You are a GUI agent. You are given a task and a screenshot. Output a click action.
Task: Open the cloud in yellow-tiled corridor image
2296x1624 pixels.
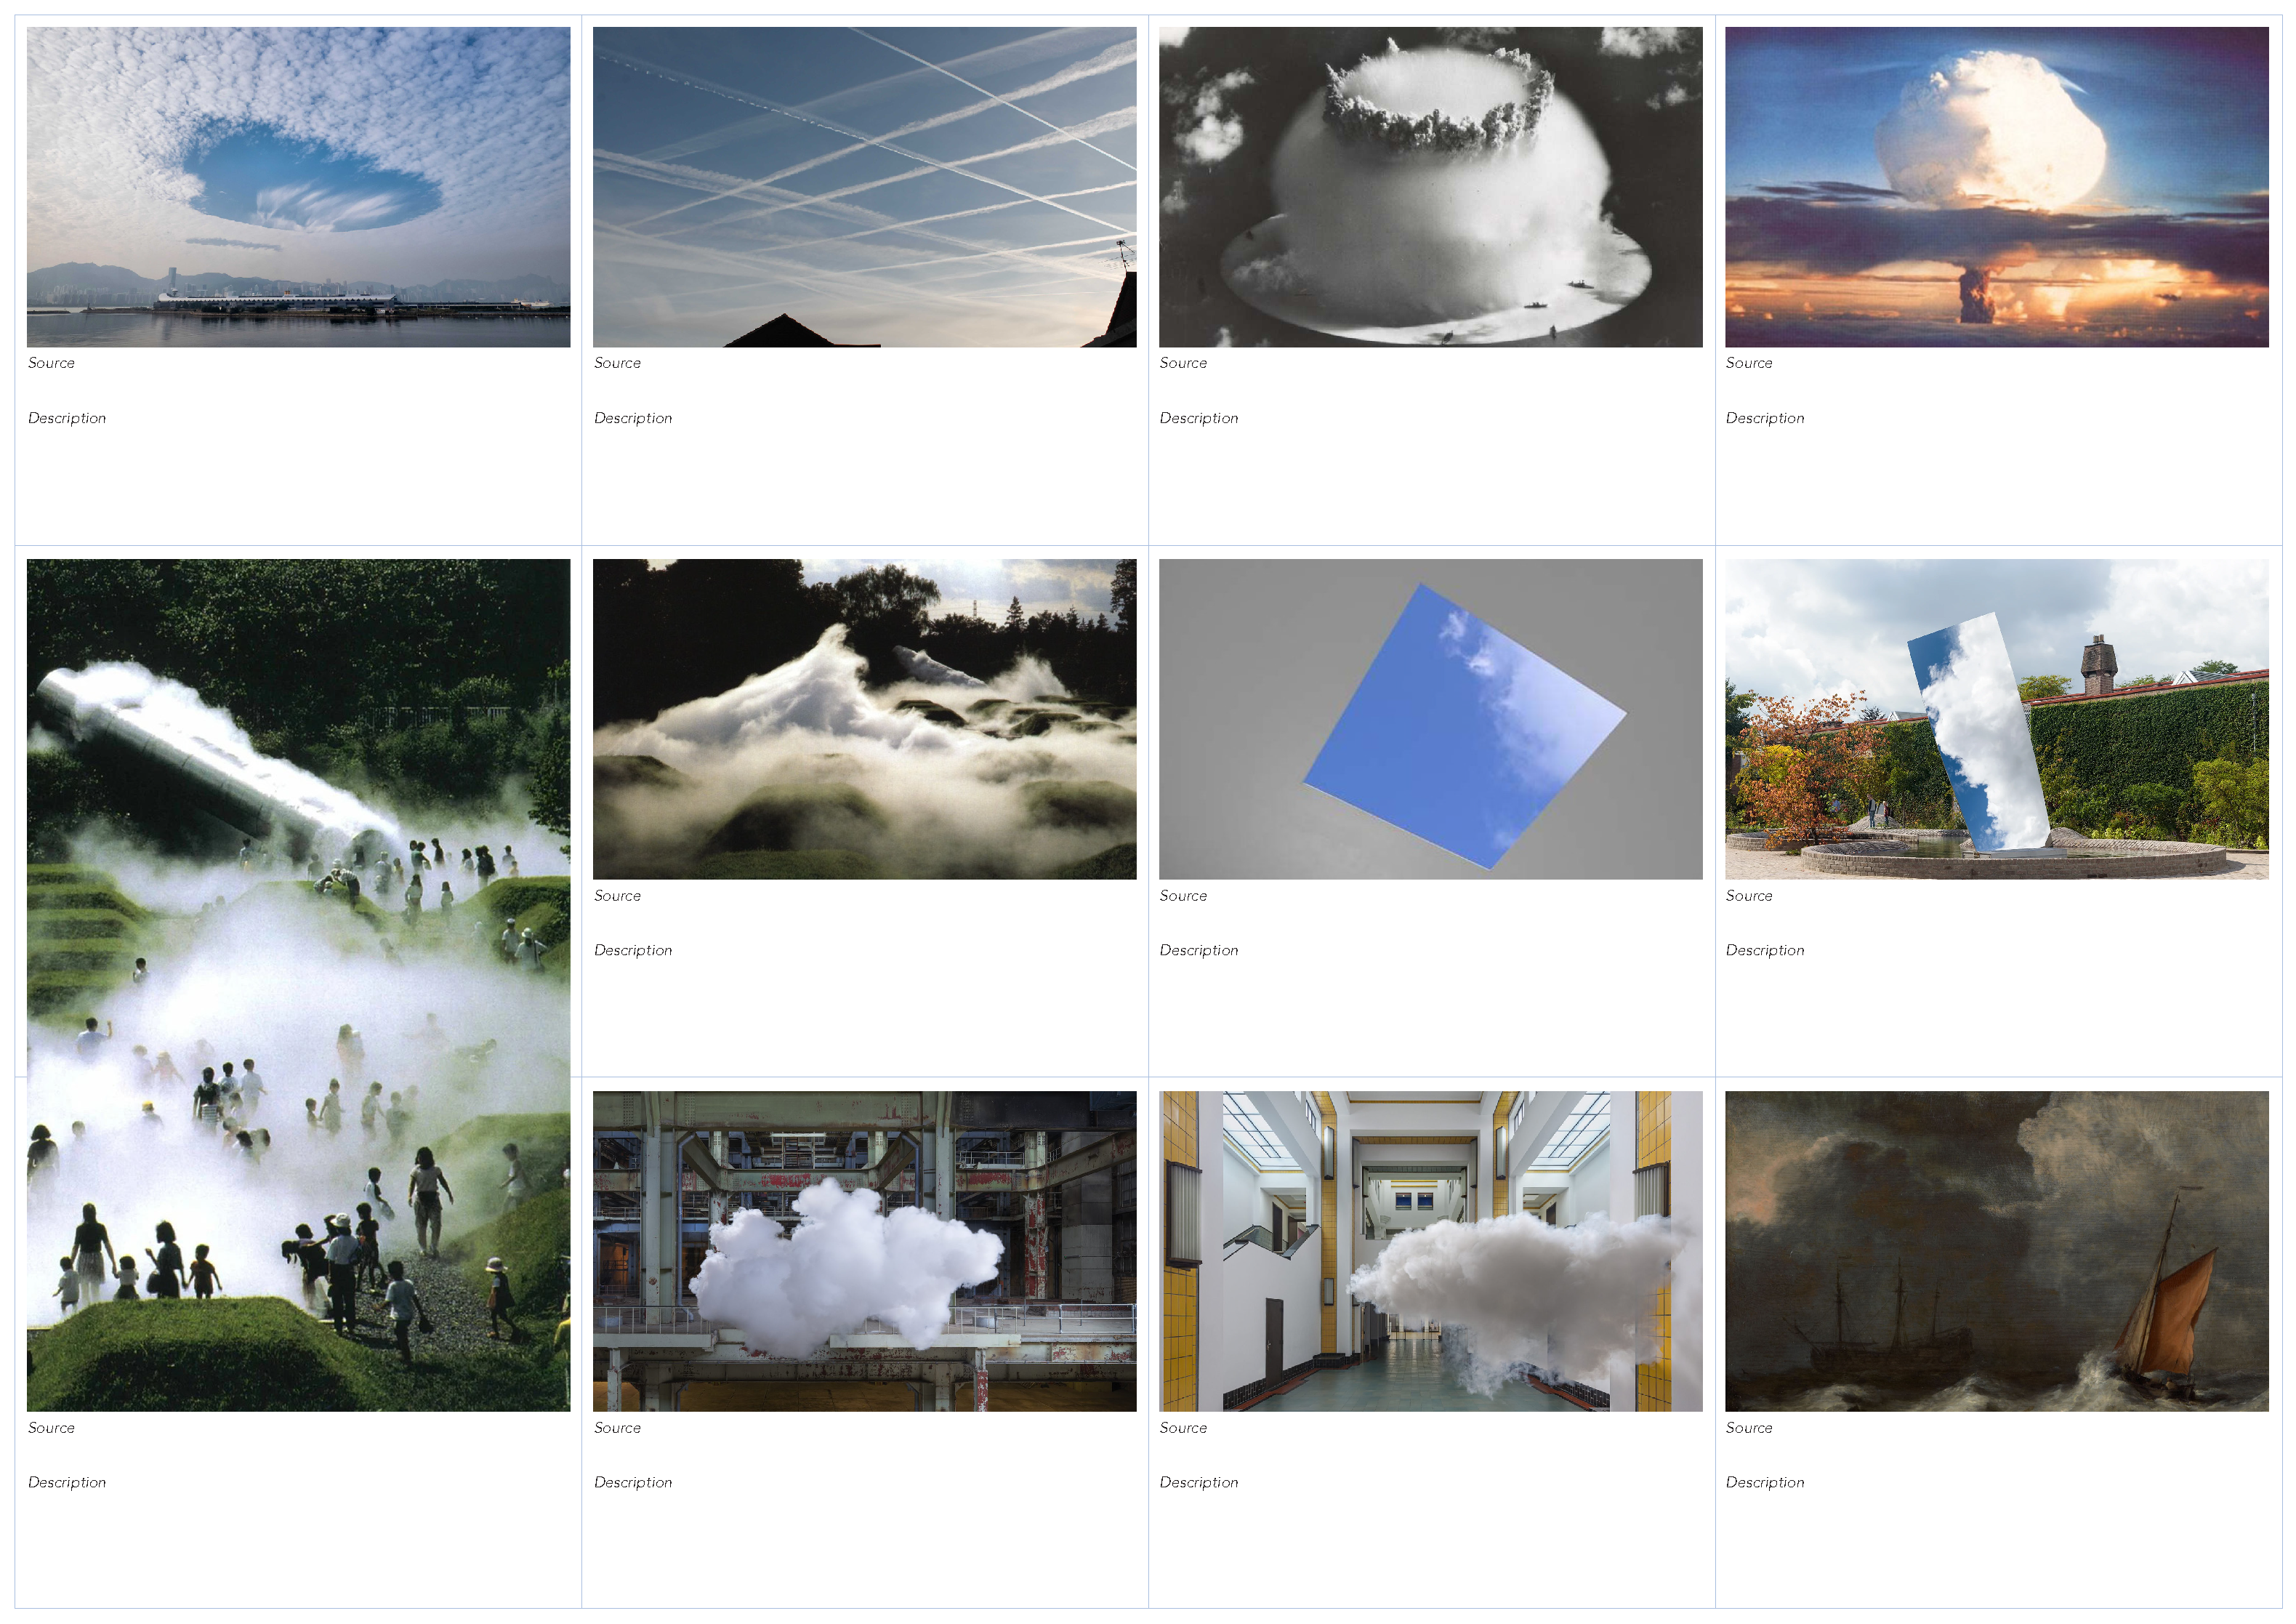coord(1430,1251)
